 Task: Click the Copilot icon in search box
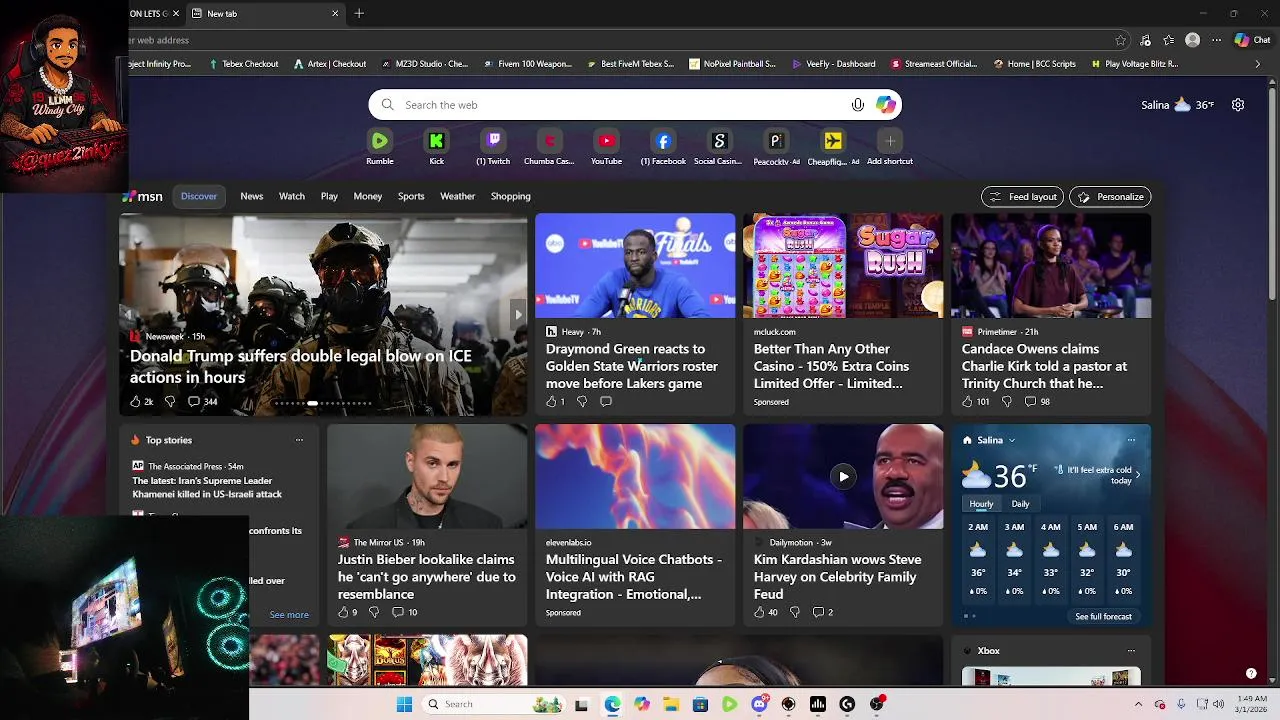point(886,105)
